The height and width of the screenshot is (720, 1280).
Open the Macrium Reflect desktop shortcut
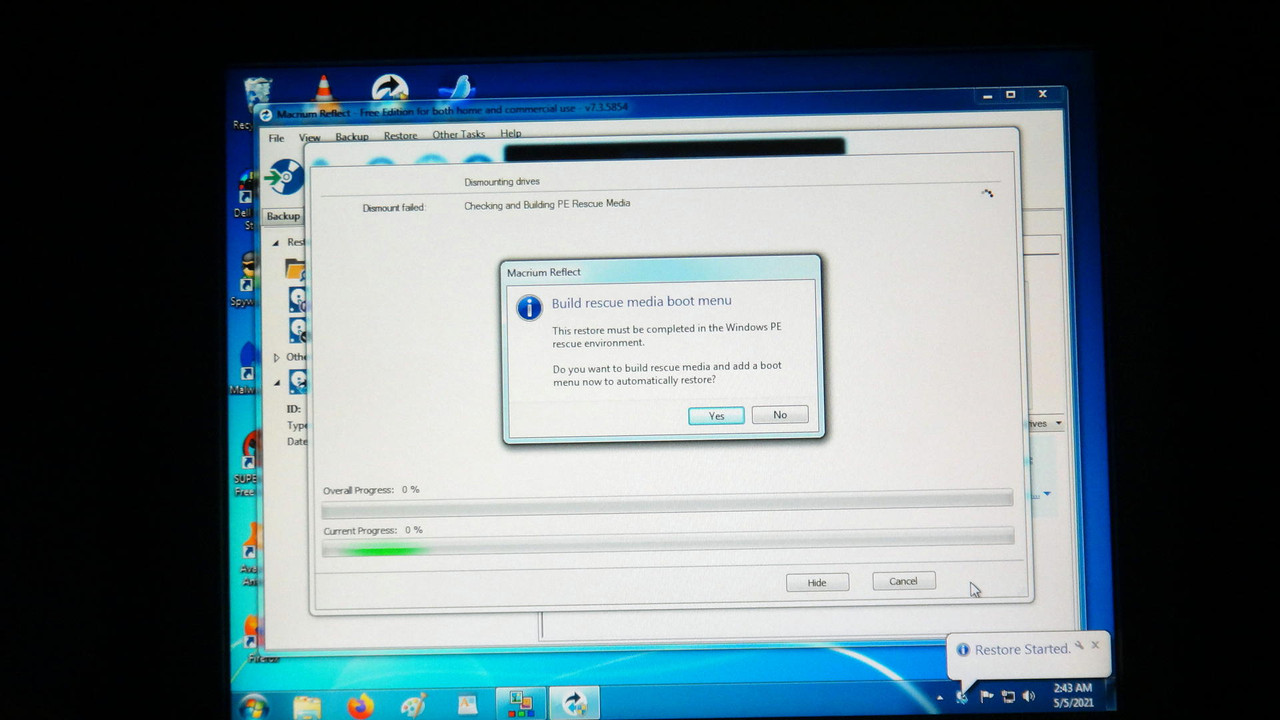click(390, 88)
